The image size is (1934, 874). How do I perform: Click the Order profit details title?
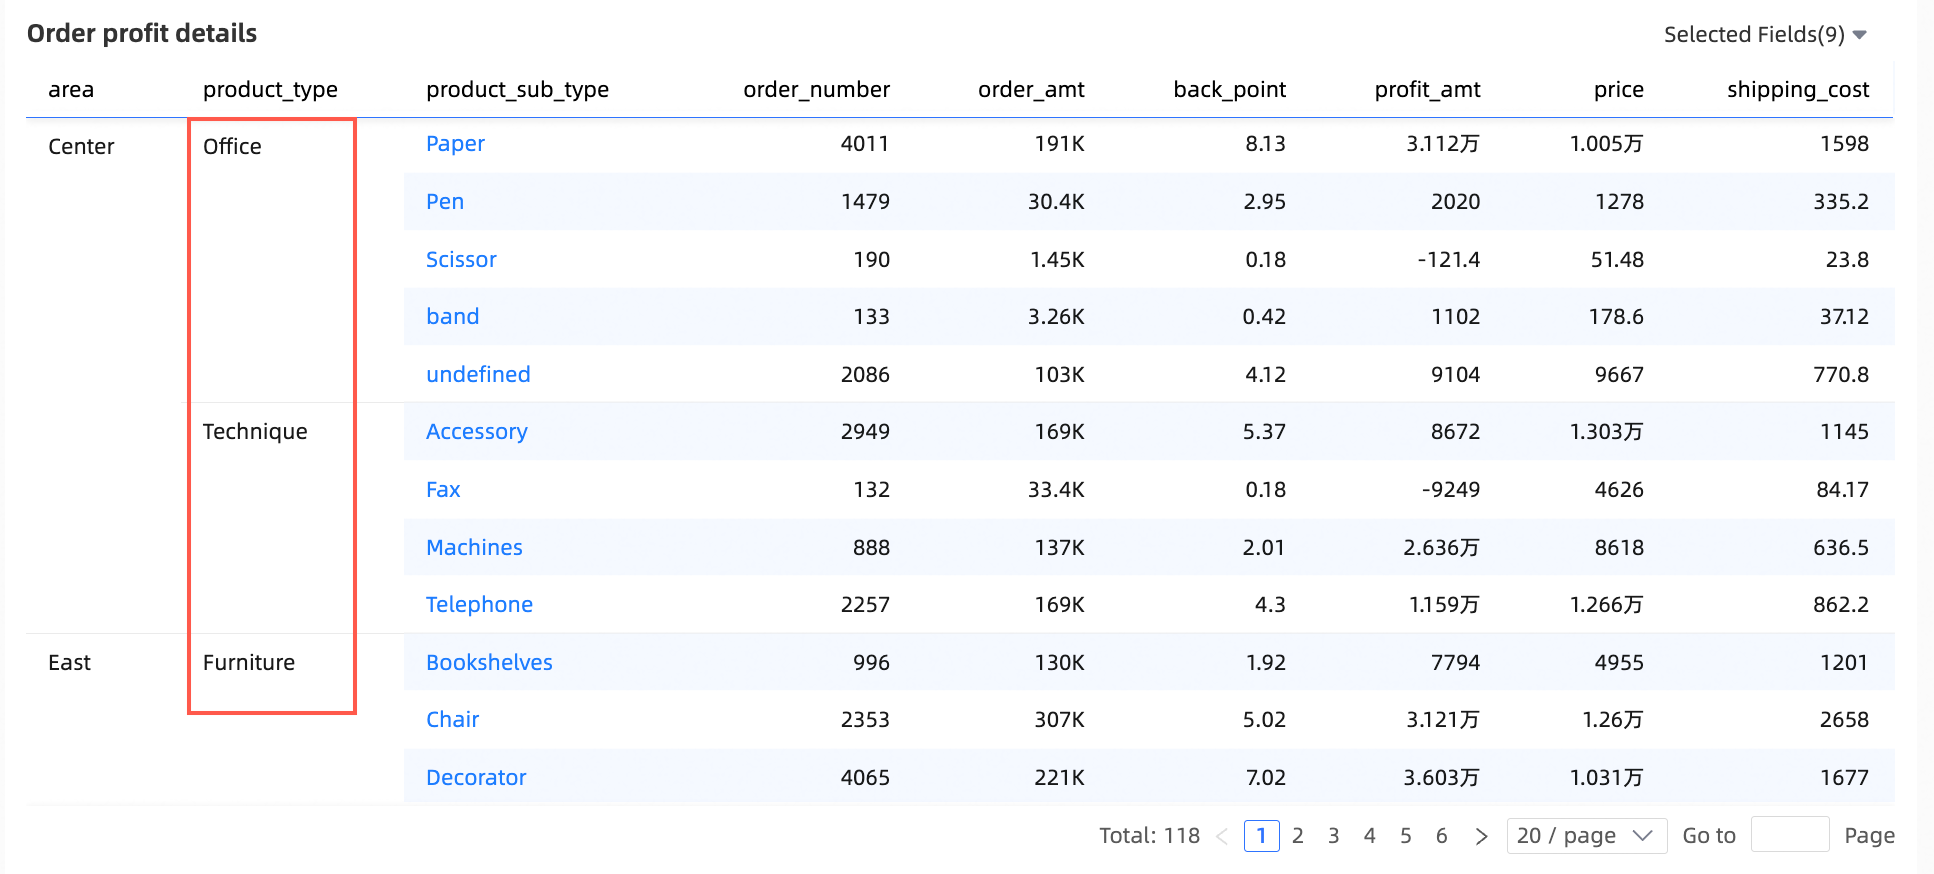point(142,33)
